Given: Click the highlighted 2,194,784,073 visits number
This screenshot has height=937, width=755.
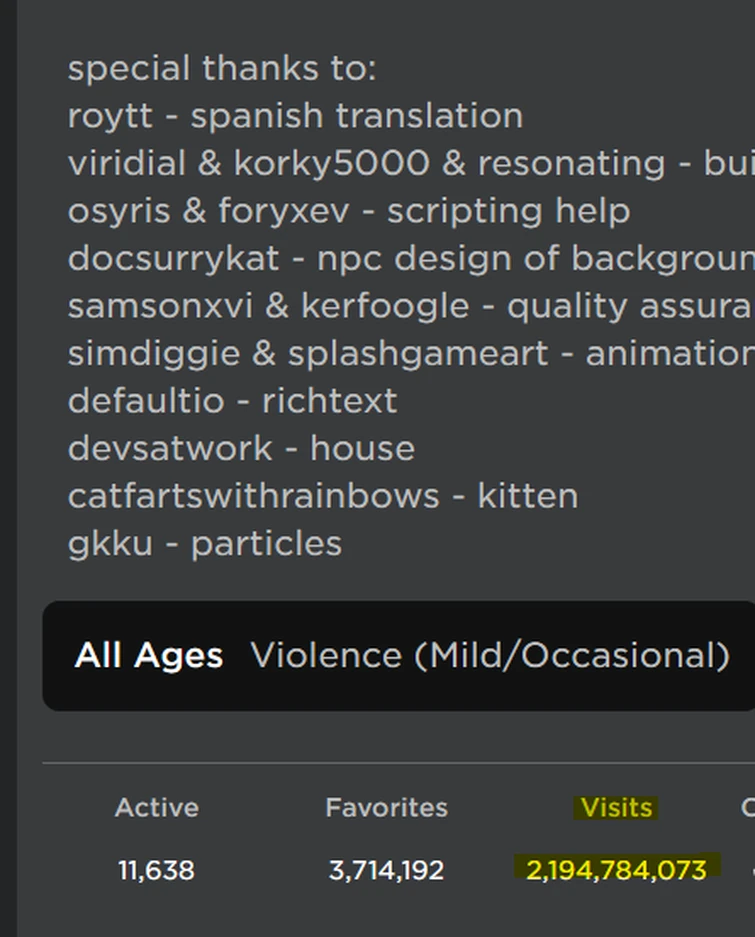Looking at the screenshot, I should tap(616, 870).
